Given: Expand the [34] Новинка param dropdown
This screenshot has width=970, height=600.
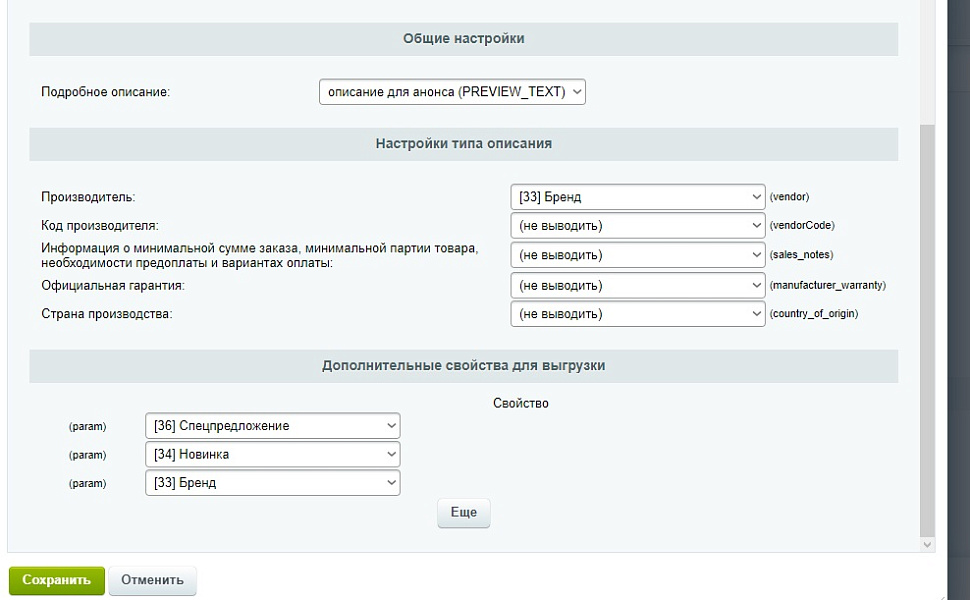Looking at the screenshot, I should click(x=272, y=455).
